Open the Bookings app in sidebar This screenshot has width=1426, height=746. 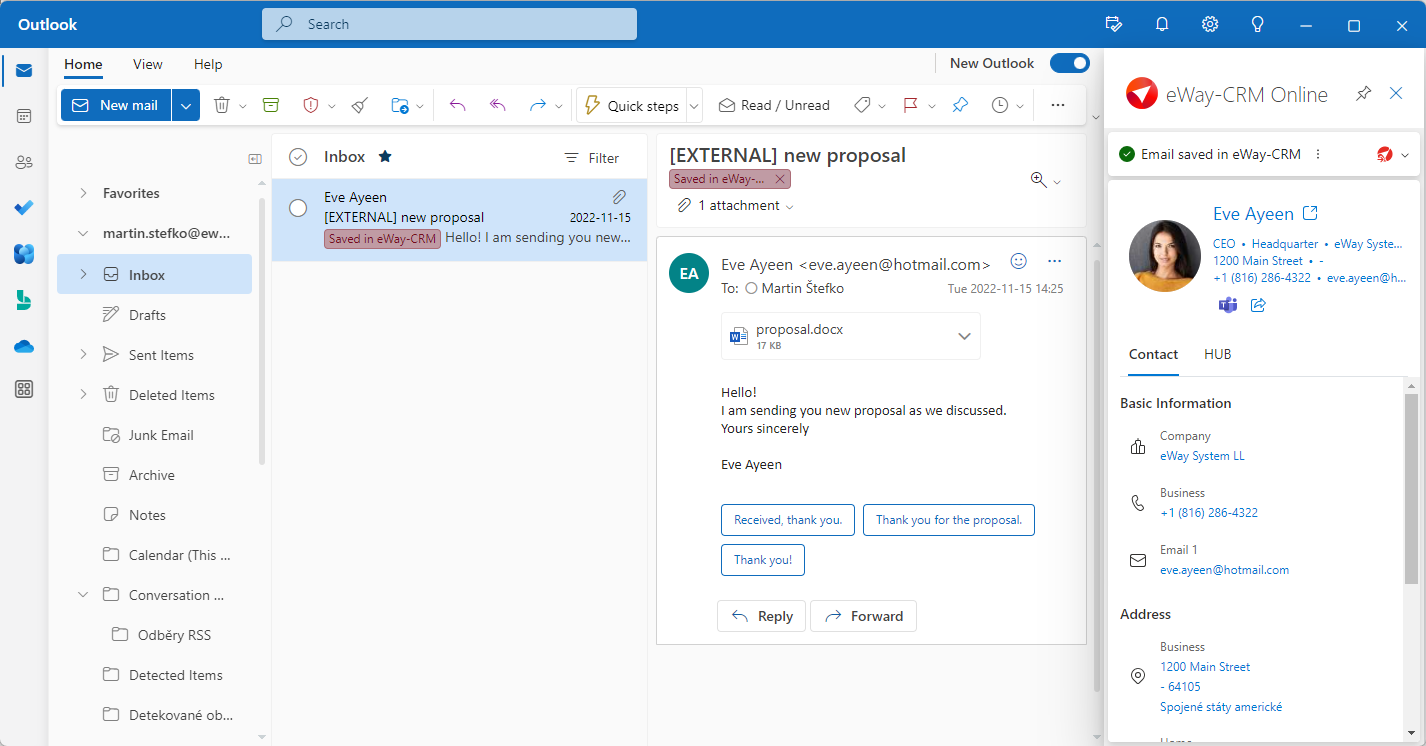click(x=24, y=300)
